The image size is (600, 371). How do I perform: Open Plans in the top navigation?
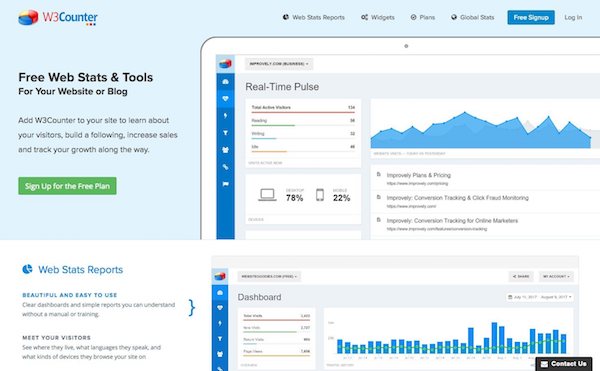[422, 17]
